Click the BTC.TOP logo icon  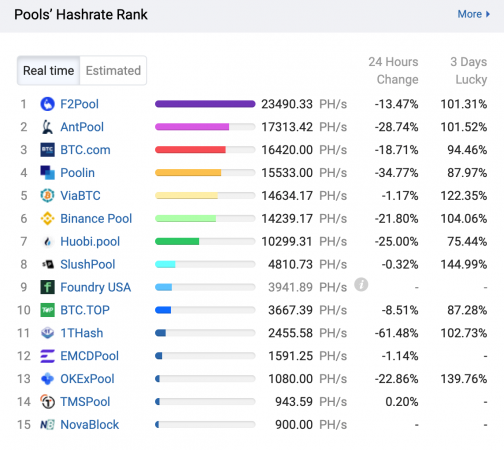pyautogui.click(x=47, y=310)
